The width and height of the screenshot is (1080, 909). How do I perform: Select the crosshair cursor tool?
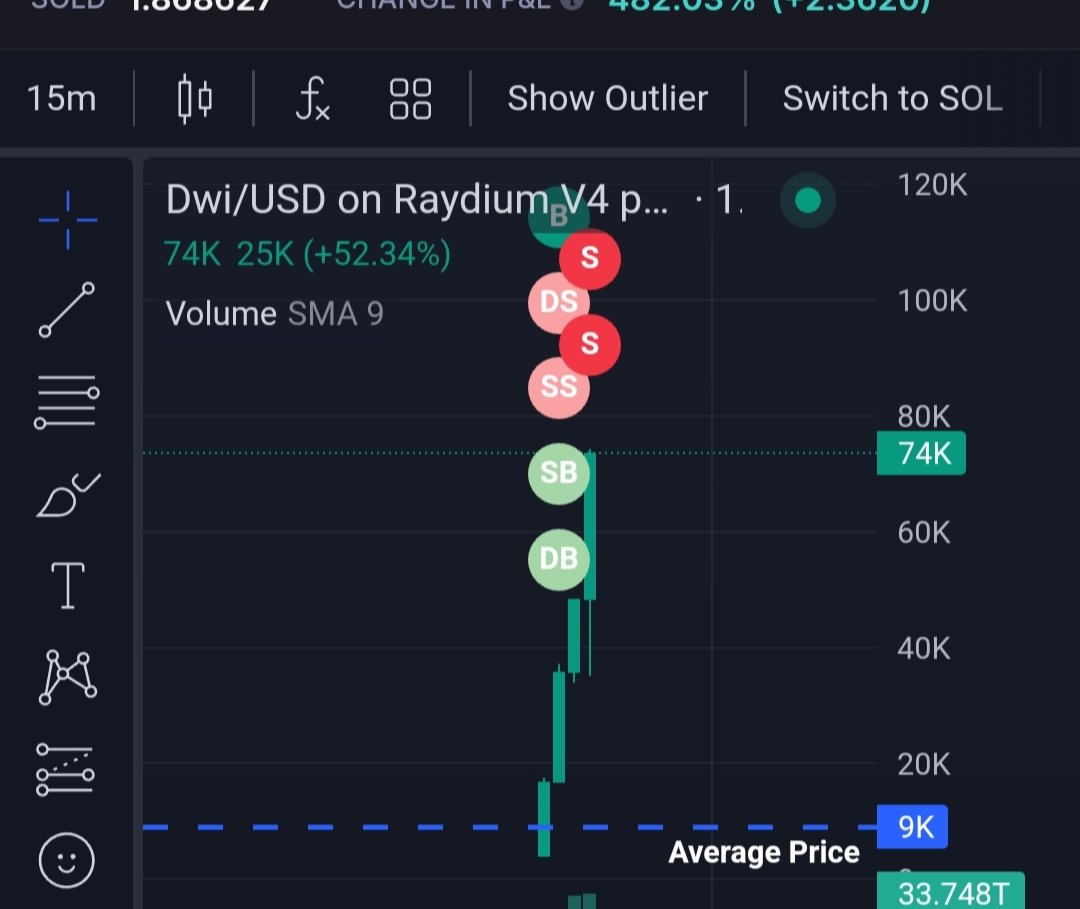(68, 220)
